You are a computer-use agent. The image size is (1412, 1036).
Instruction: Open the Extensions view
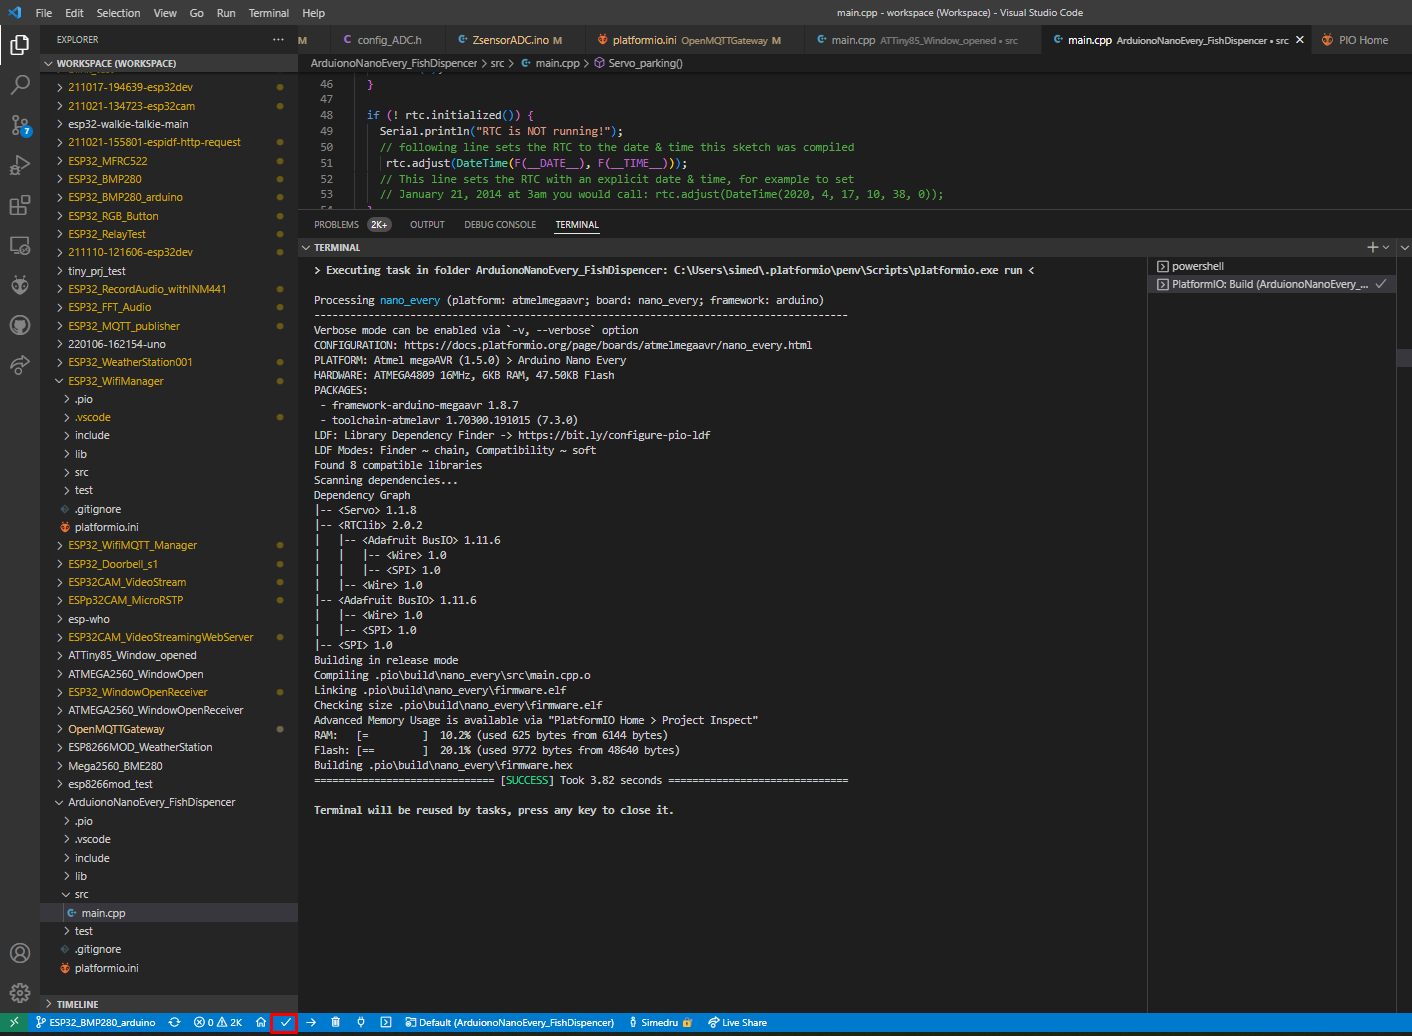point(20,205)
